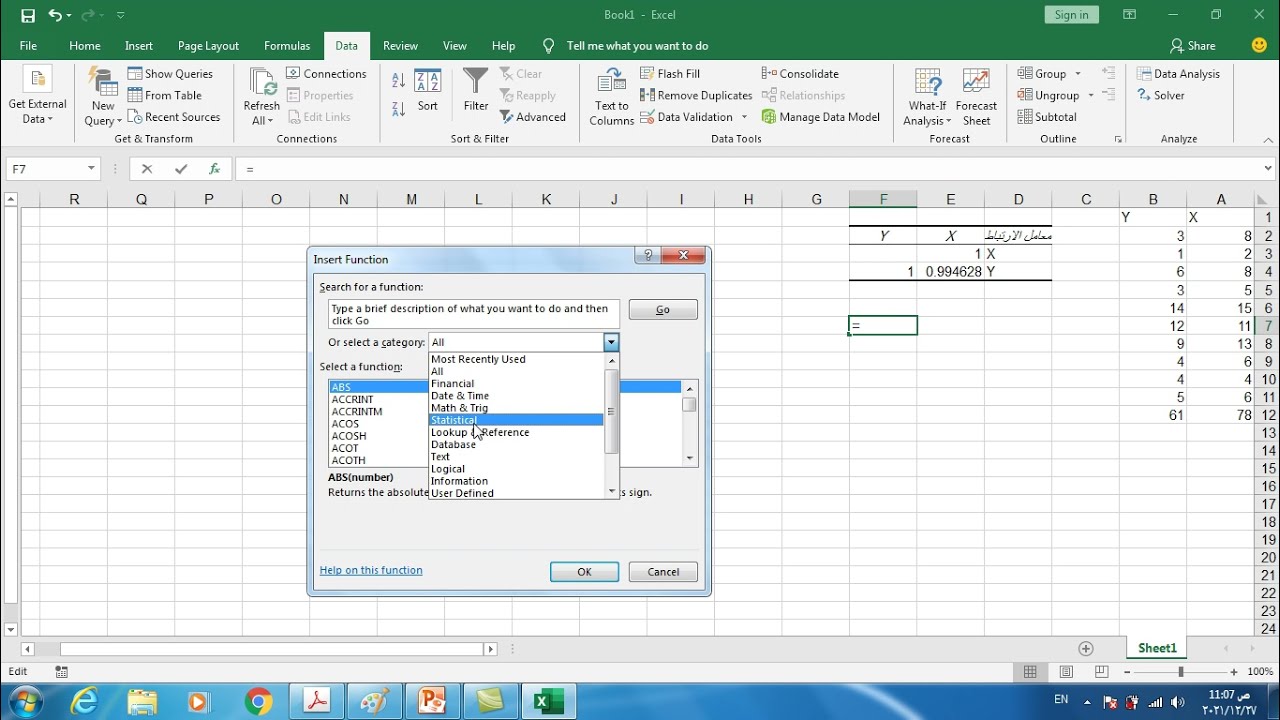Image resolution: width=1280 pixels, height=720 pixels.
Task: Click Share button
Action: point(1192,46)
